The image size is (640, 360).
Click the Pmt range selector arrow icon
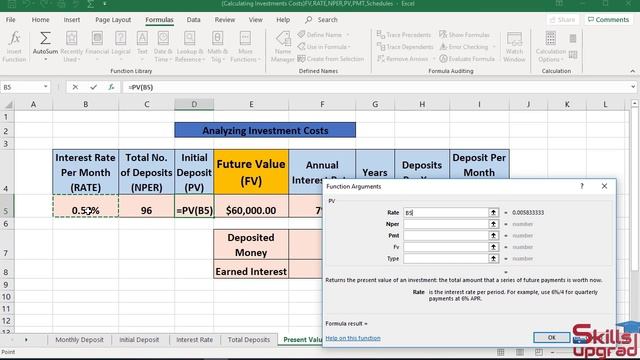tap(493, 235)
